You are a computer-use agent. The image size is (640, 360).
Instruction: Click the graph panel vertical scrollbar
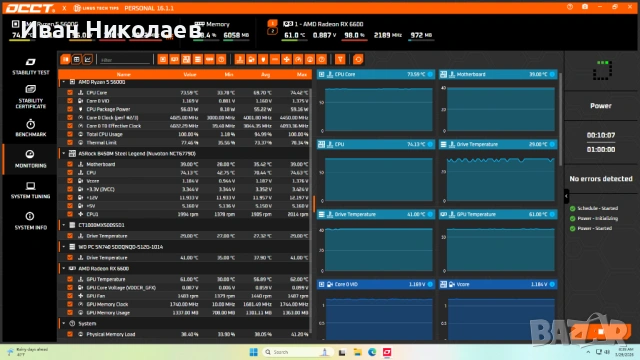pyautogui.click(x=560, y=119)
